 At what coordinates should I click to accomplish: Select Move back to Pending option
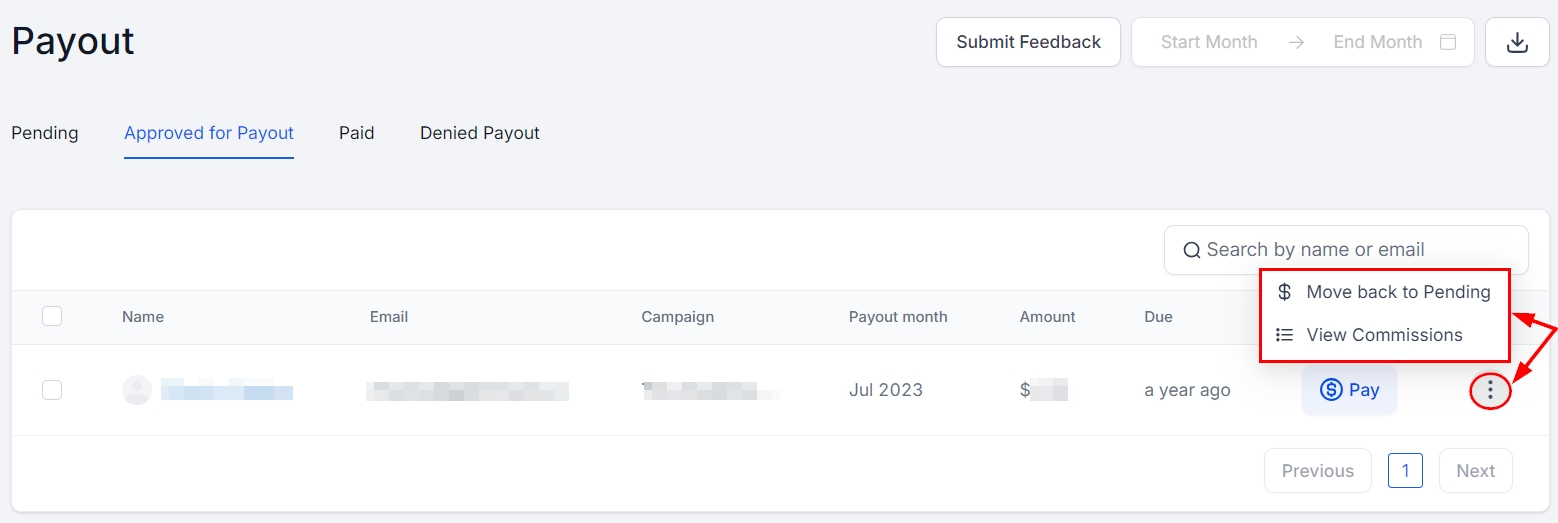1397,292
